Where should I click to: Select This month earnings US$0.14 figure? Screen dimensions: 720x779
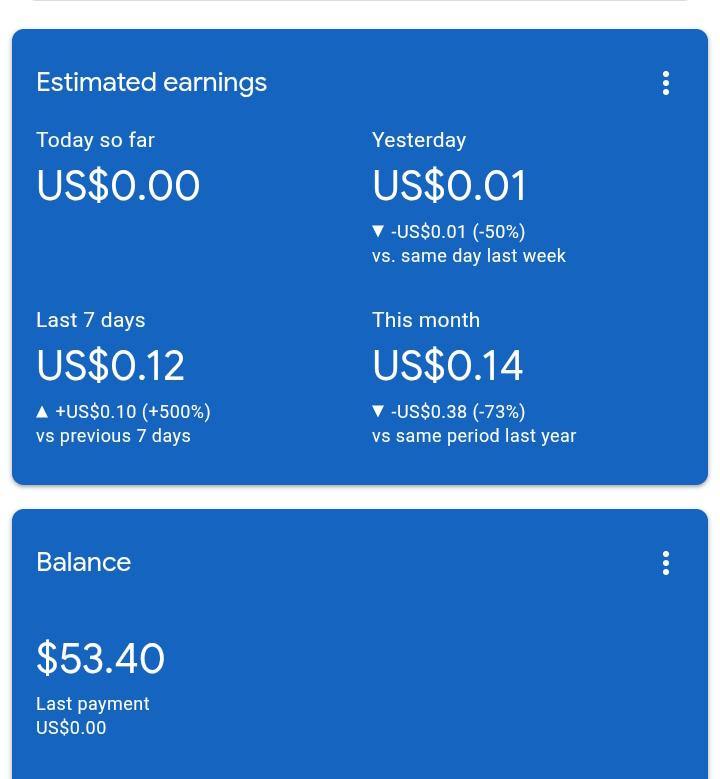pos(447,365)
